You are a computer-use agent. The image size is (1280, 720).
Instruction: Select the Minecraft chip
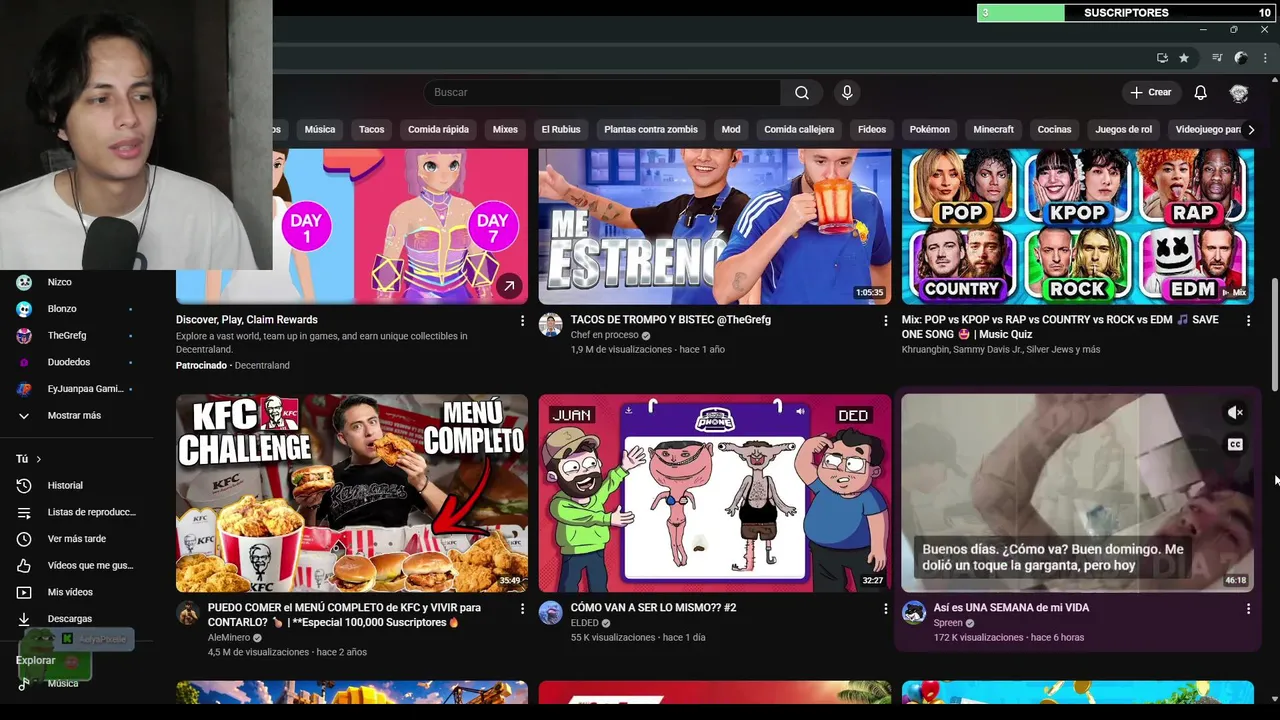pos(994,130)
